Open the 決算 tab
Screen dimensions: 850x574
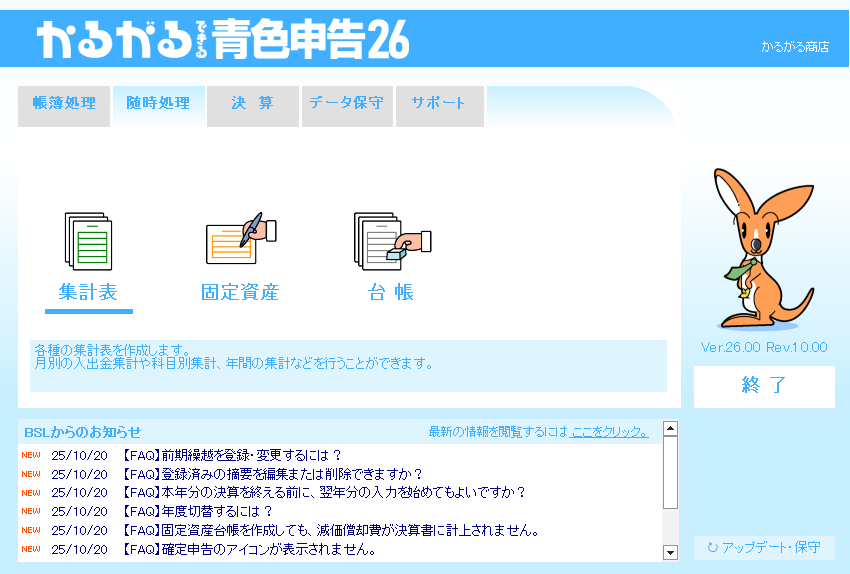(x=252, y=104)
